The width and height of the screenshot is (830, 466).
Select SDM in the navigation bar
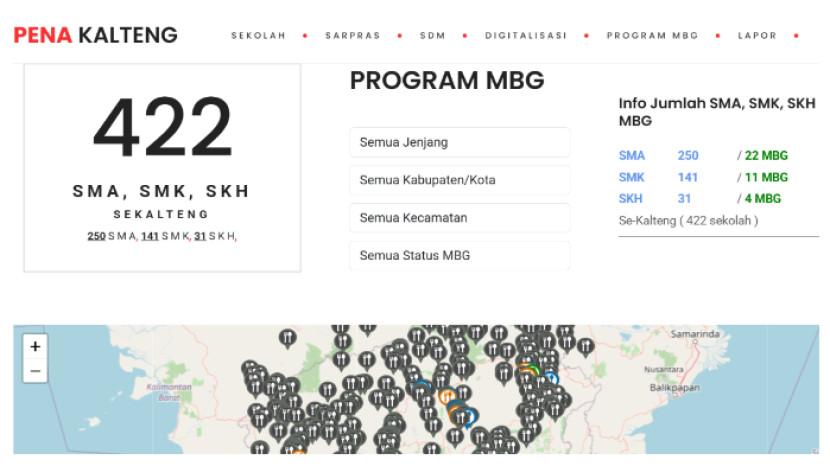[x=432, y=36]
